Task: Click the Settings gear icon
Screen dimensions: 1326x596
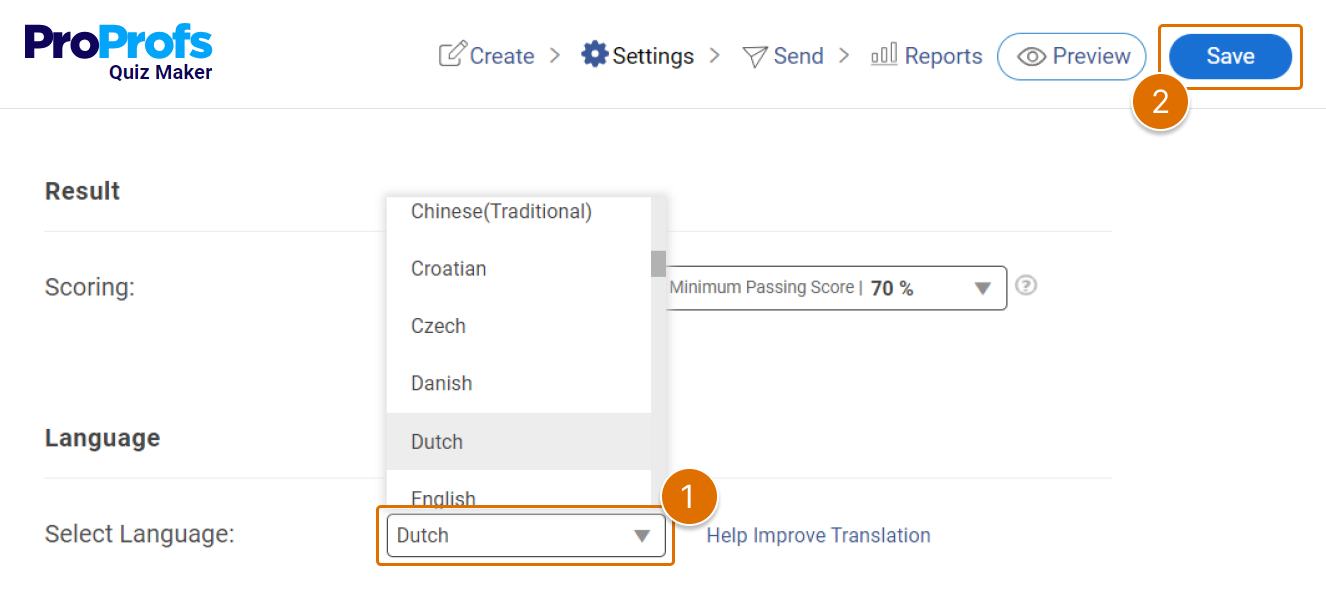Action: (595, 54)
